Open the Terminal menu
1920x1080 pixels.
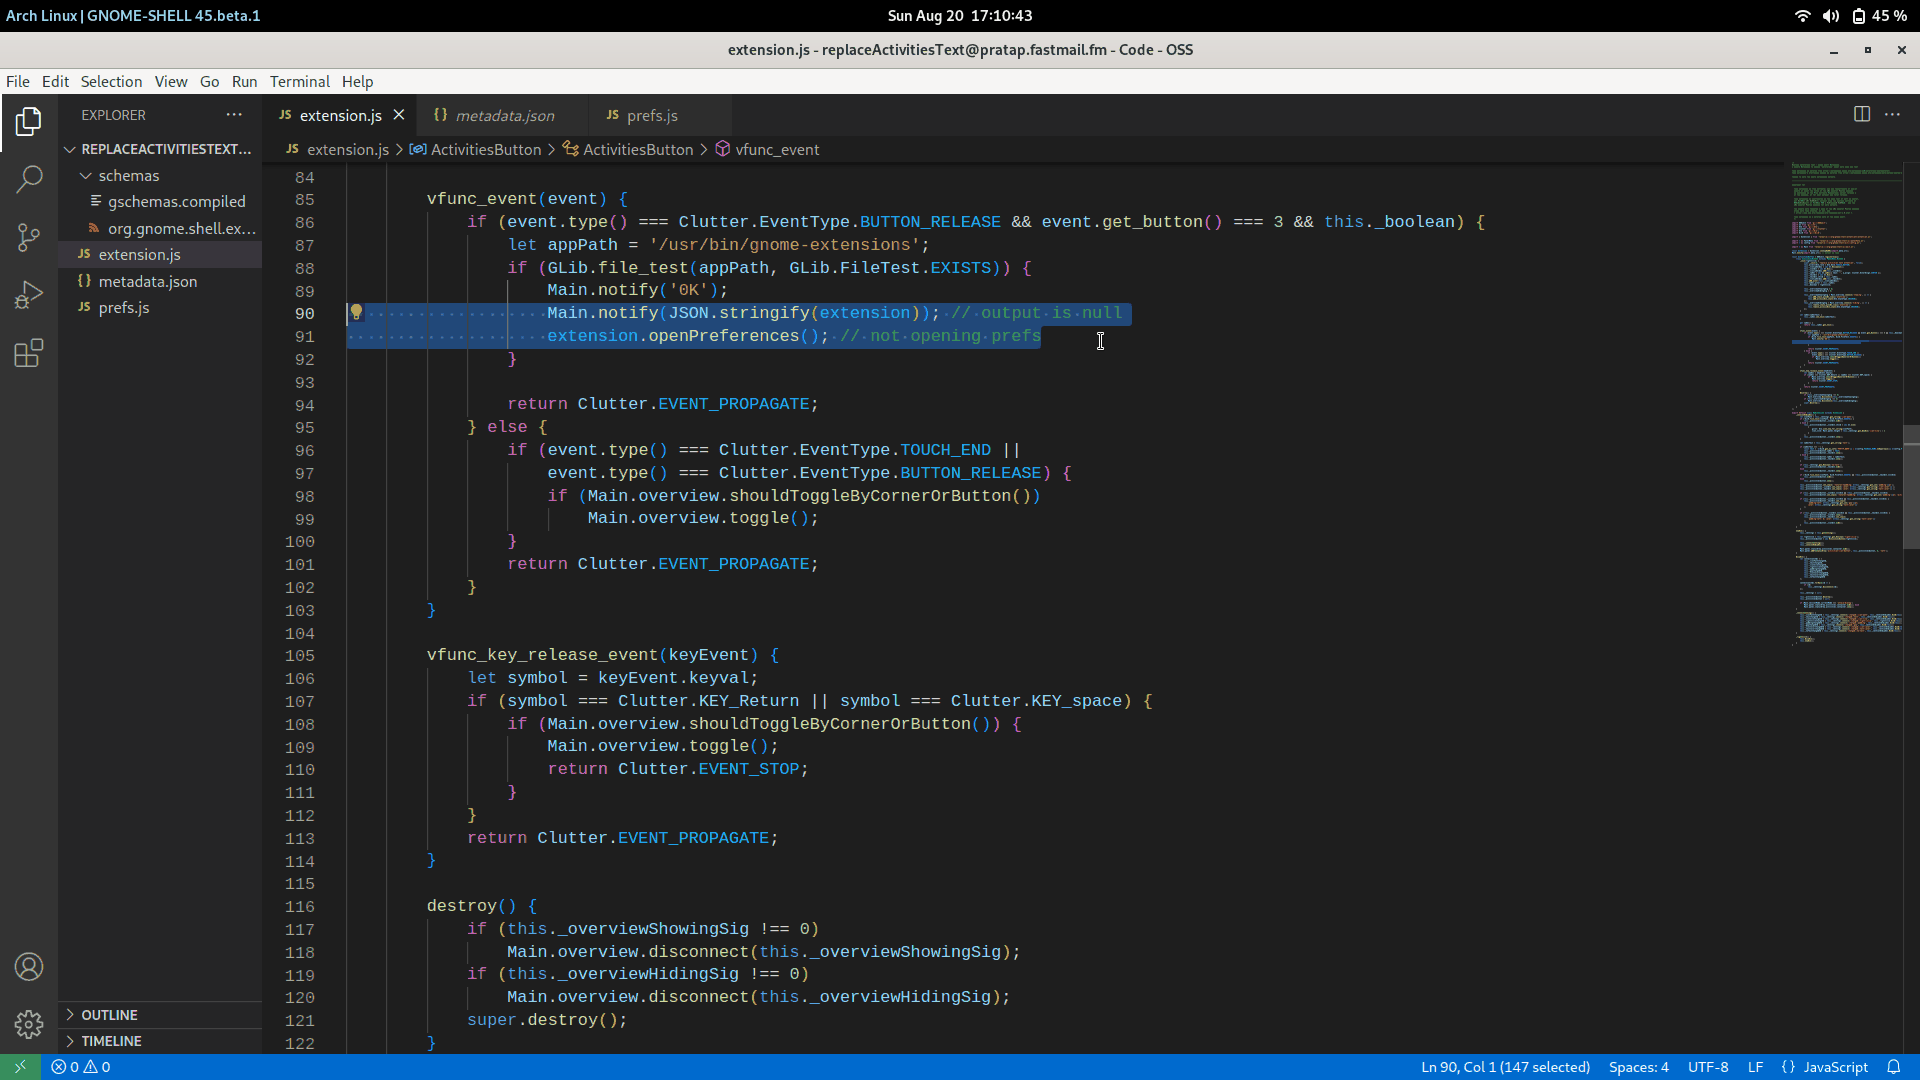point(299,82)
